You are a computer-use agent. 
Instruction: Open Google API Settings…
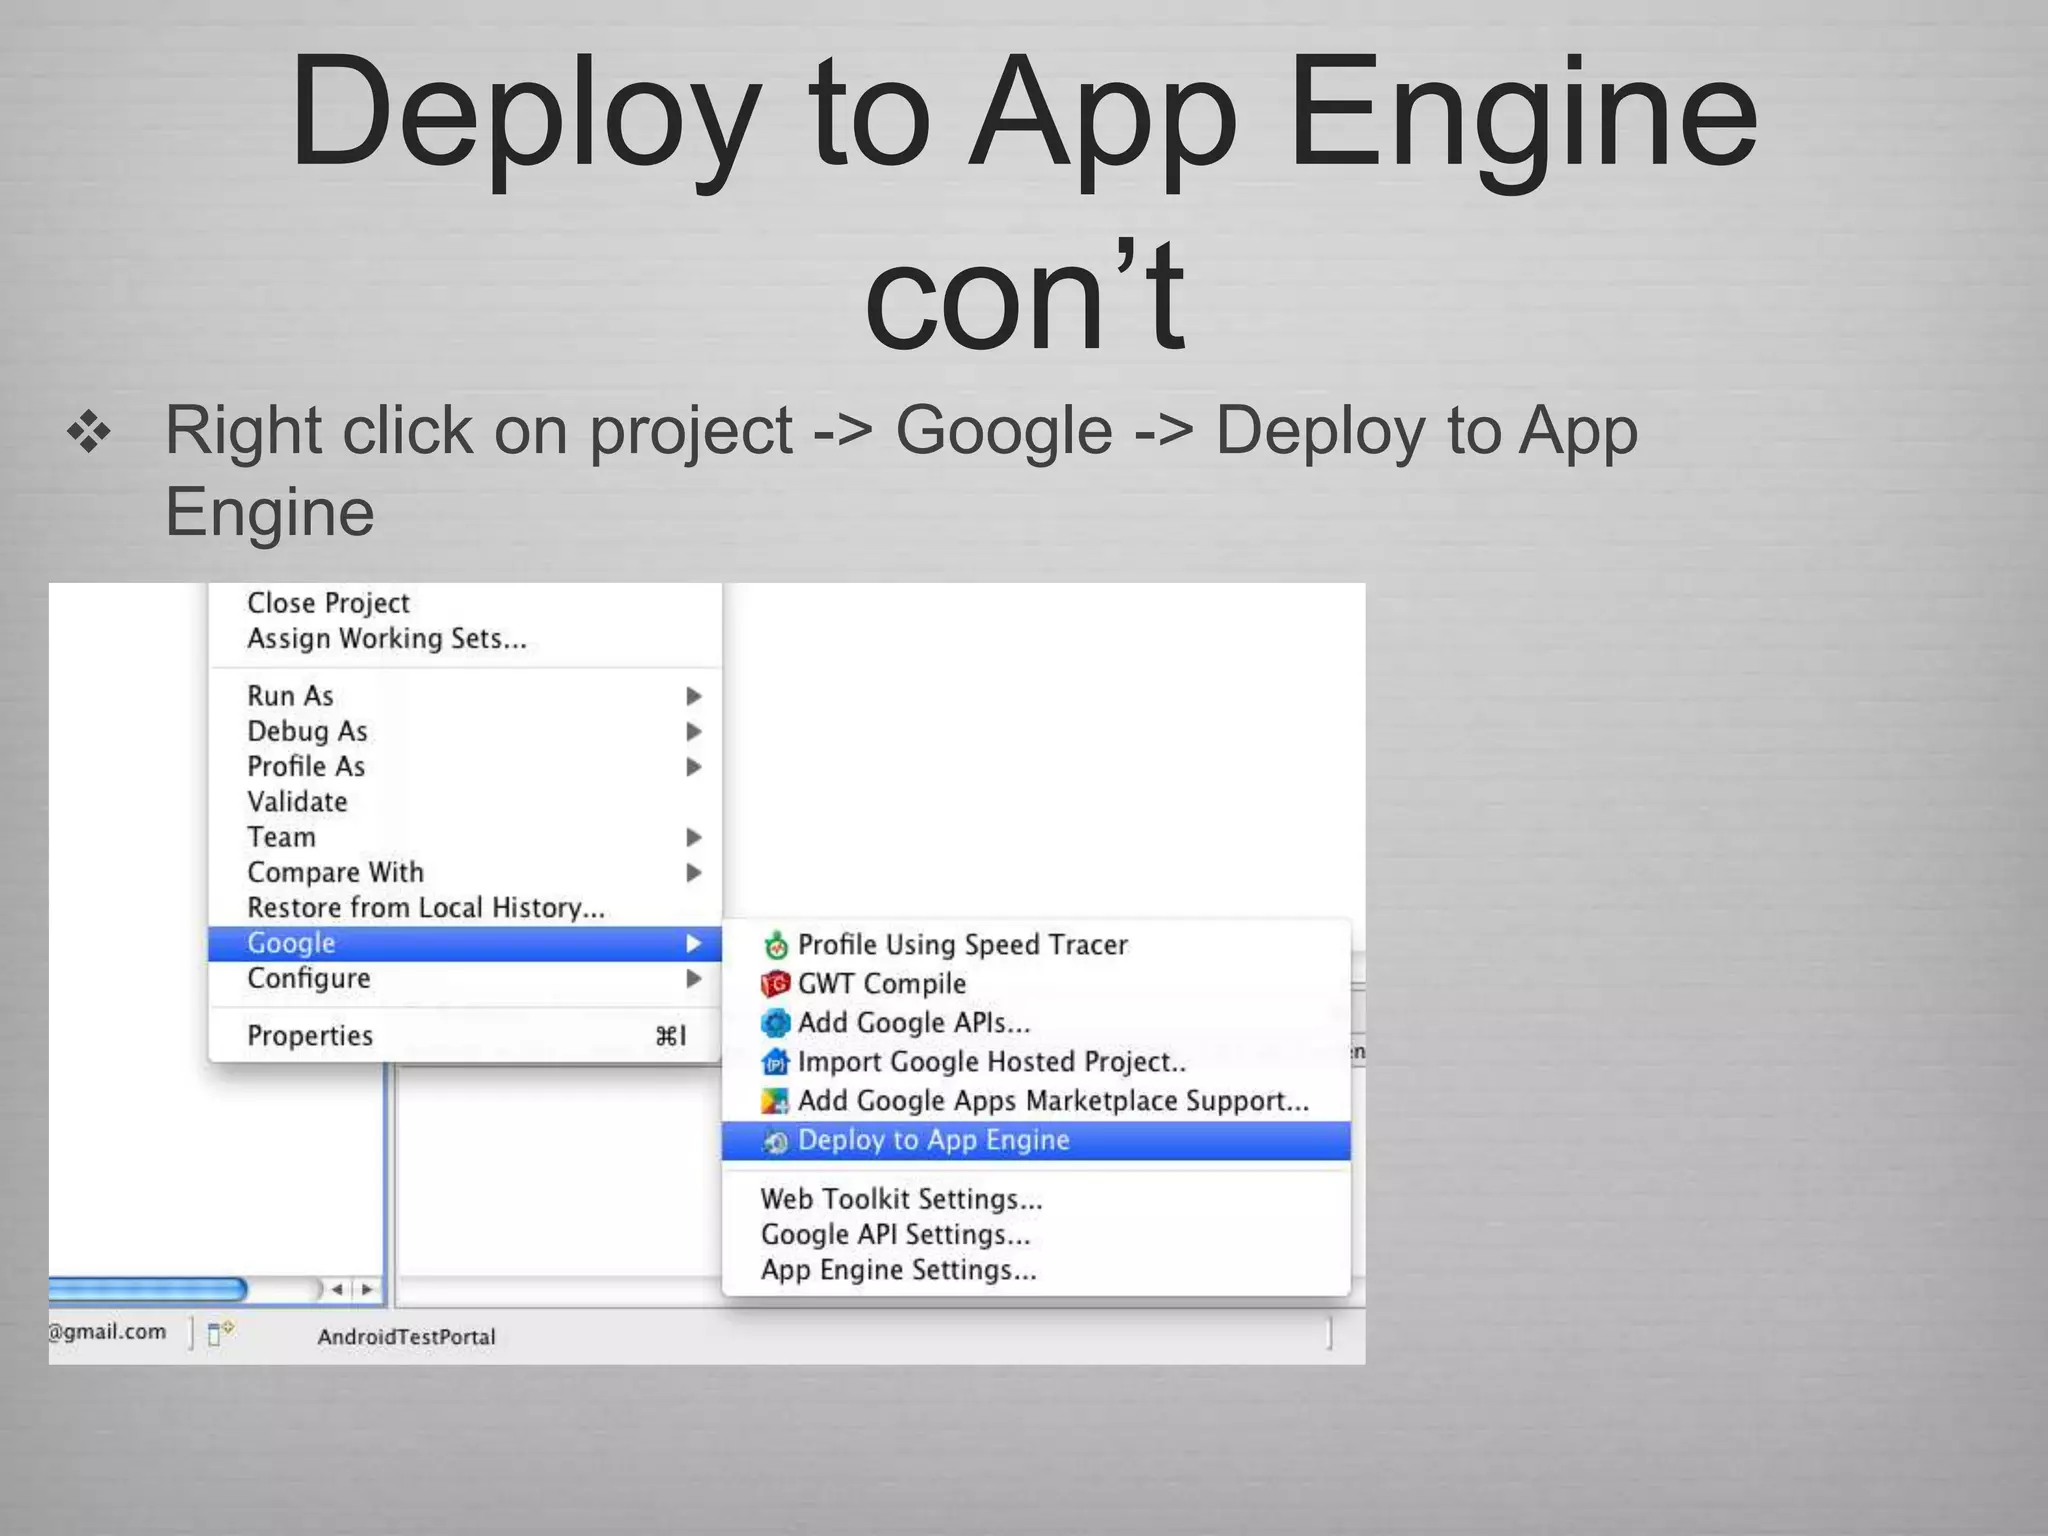tap(1036, 1235)
